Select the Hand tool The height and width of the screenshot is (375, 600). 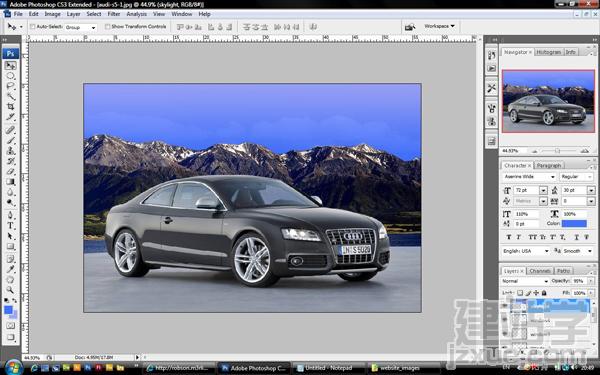[10, 279]
